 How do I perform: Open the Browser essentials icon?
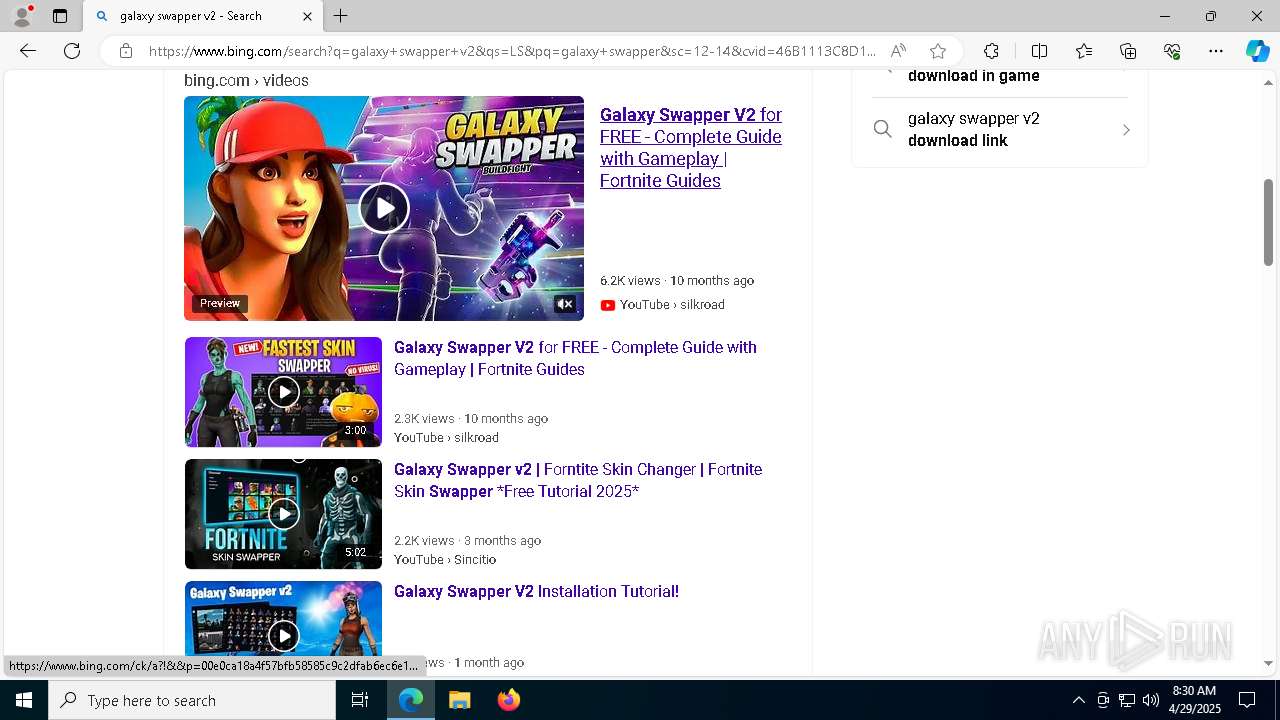1172,51
